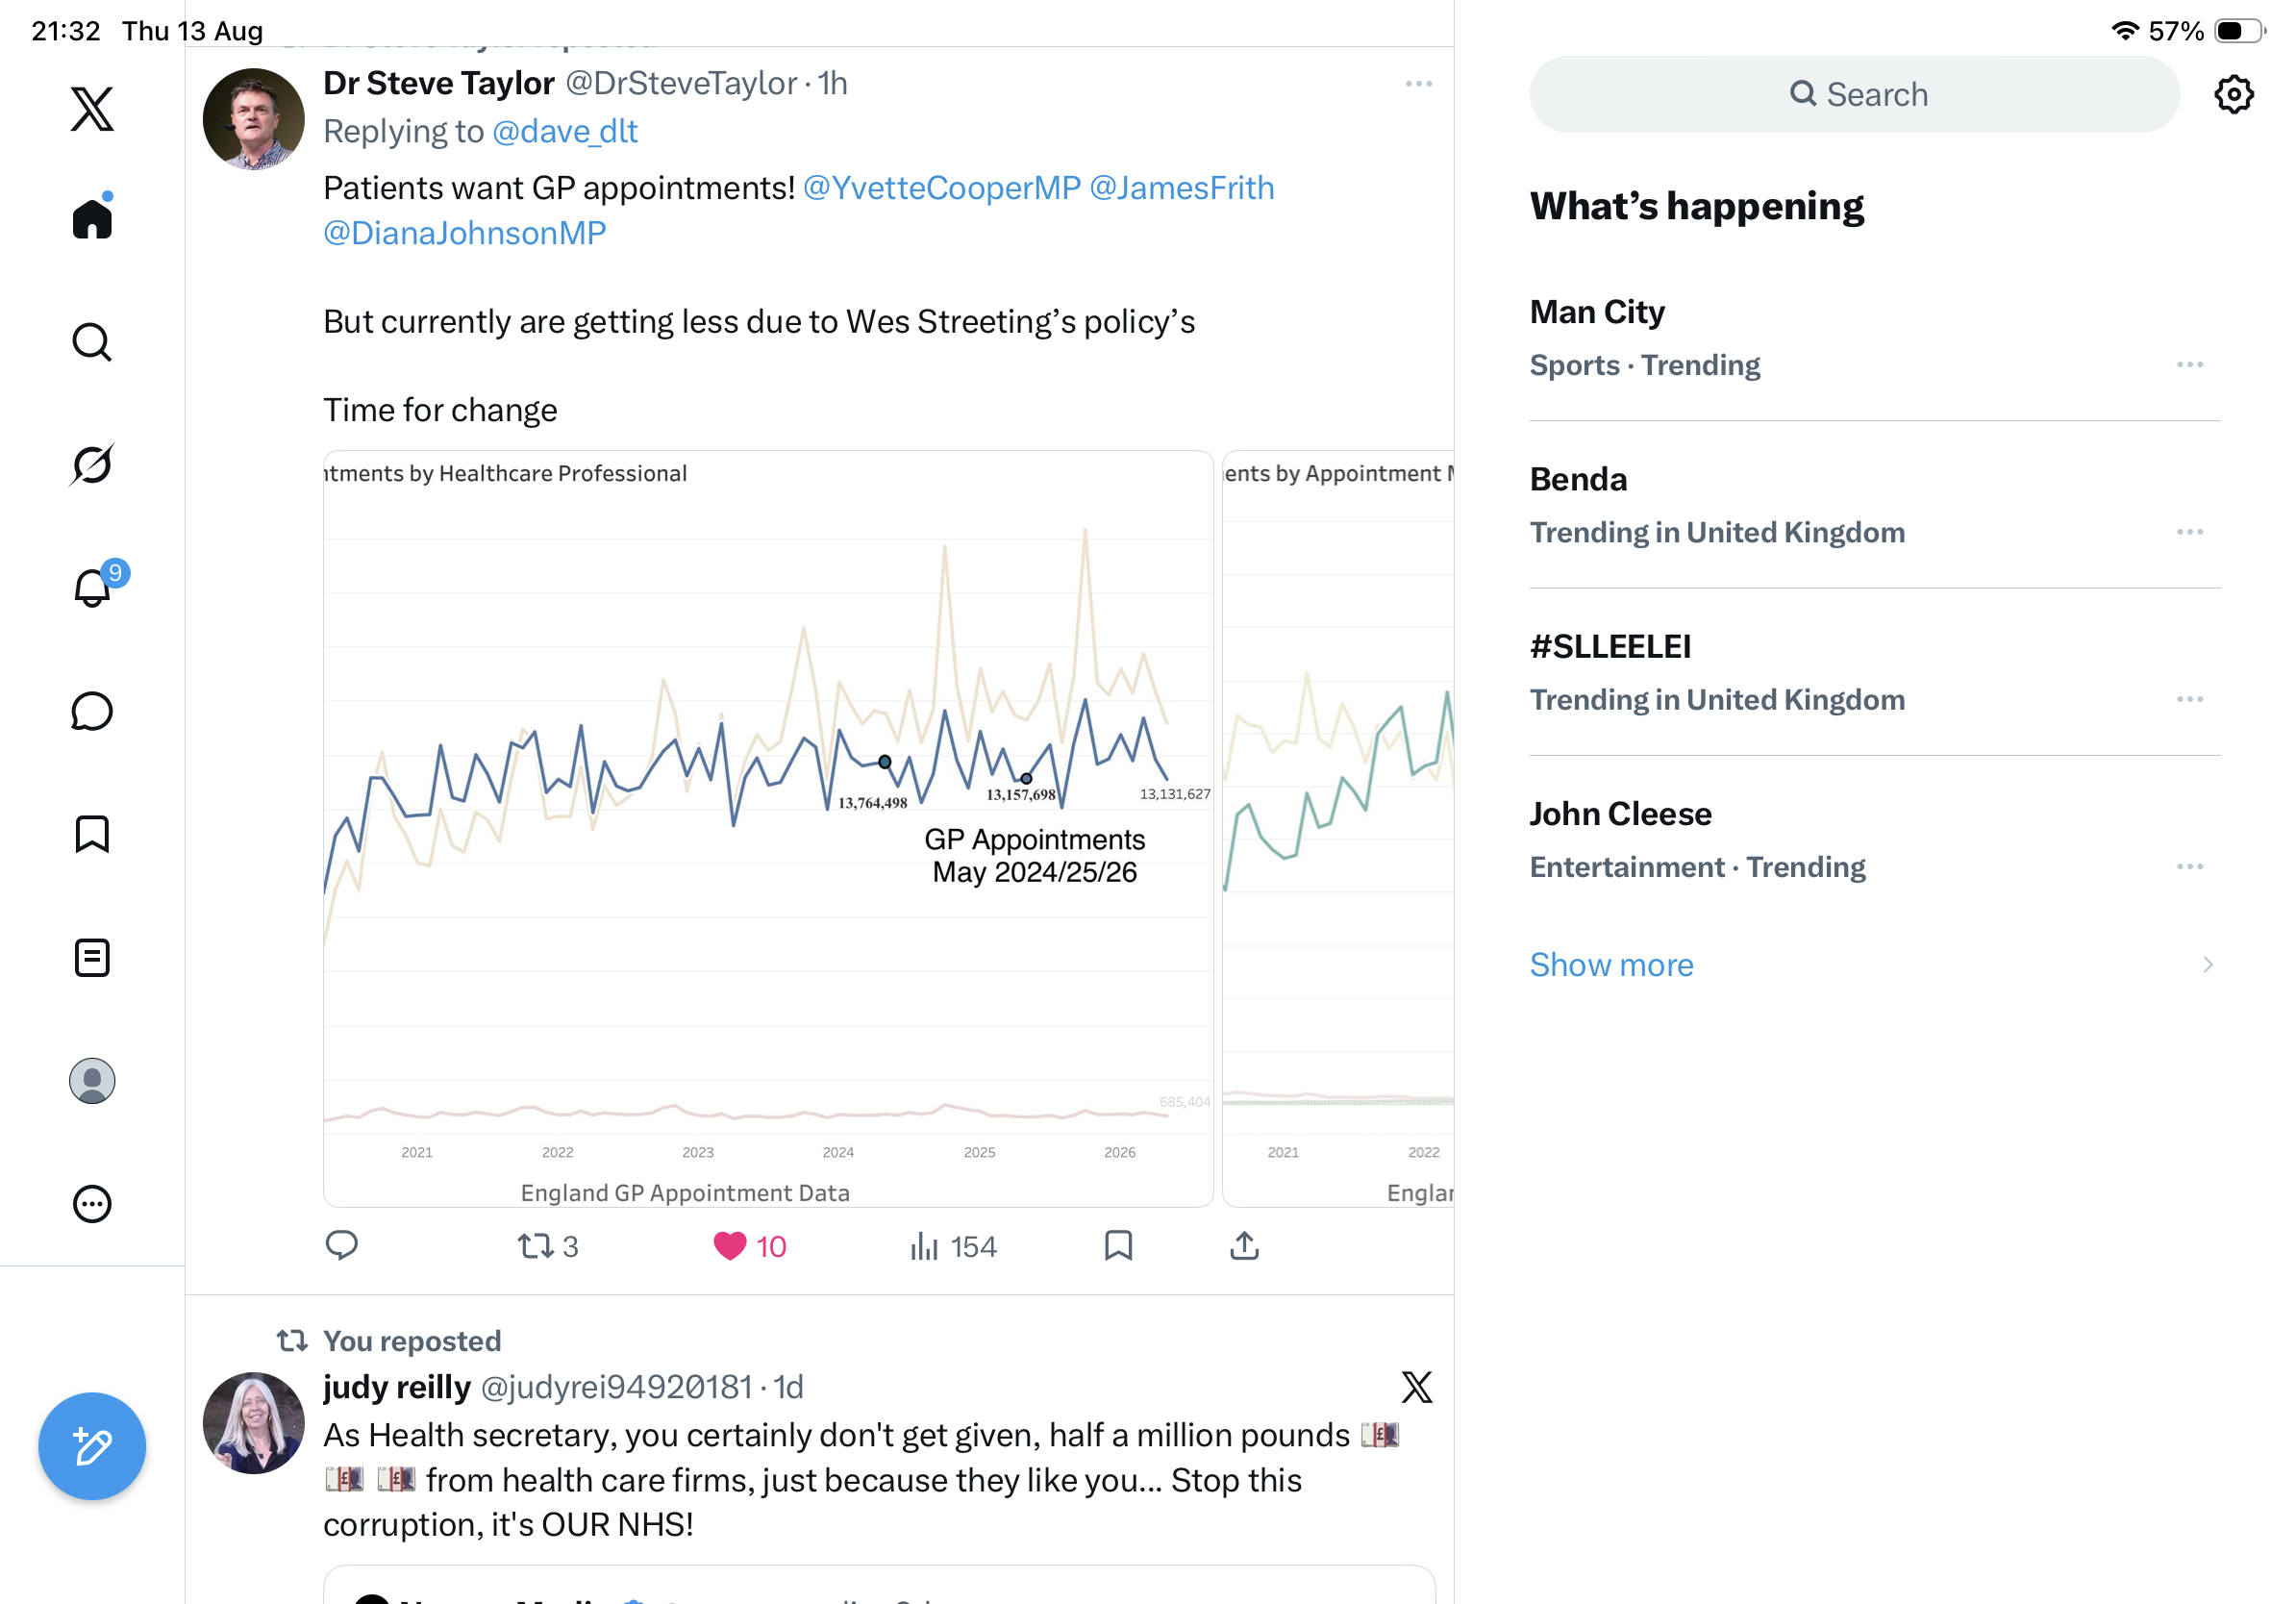The image size is (2296, 1604).
Task: Click the Search input field
Action: pos(1854,94)
